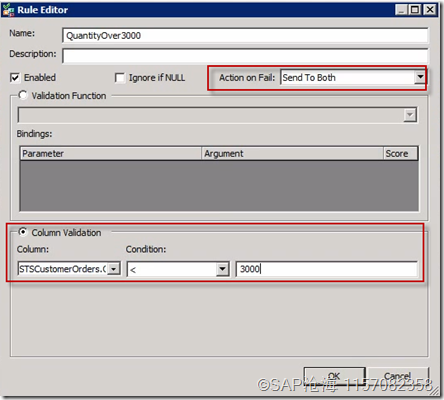Click the condition value field containing 3000
The image size is (444, 400).
[326, 269]
